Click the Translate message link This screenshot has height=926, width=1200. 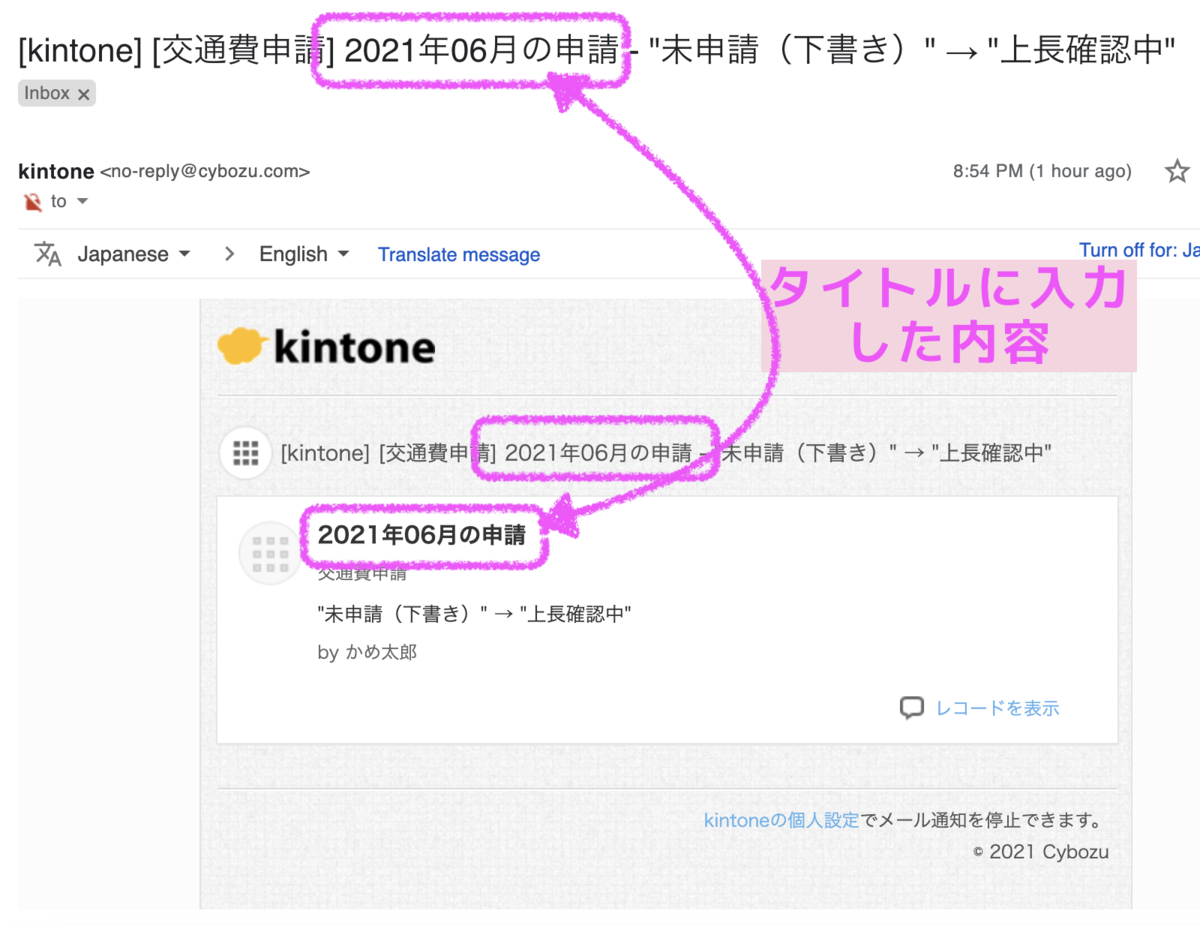point(459,255)
